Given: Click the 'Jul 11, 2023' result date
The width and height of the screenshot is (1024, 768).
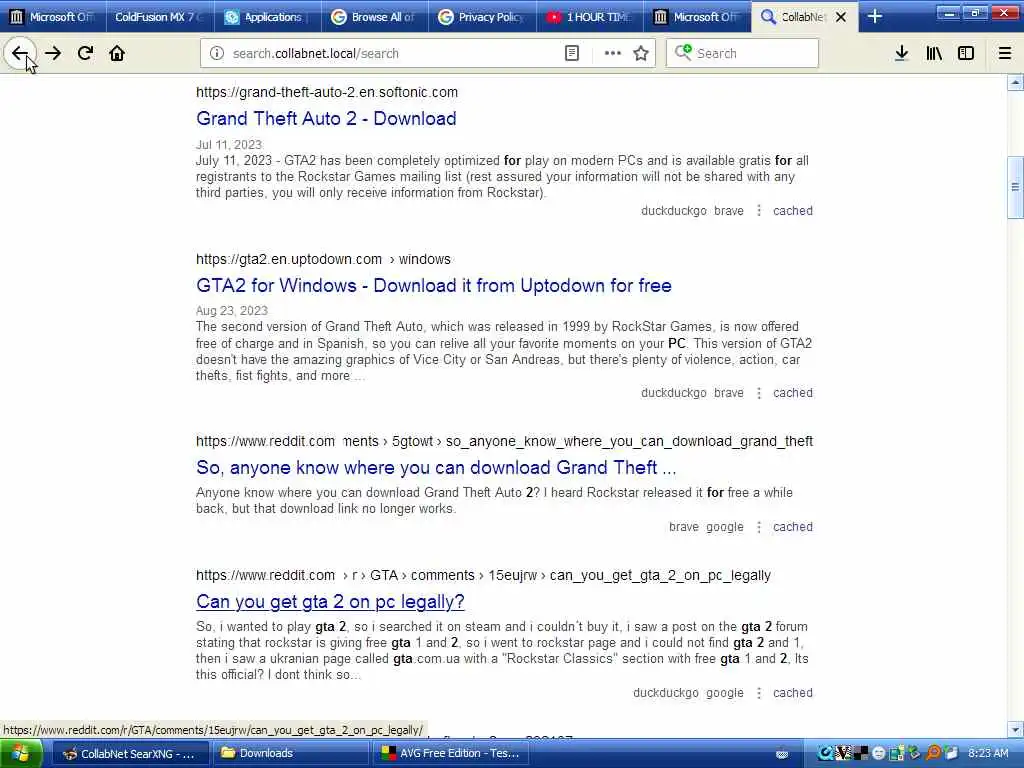Looking at the screenshot, I should point(229,144).
